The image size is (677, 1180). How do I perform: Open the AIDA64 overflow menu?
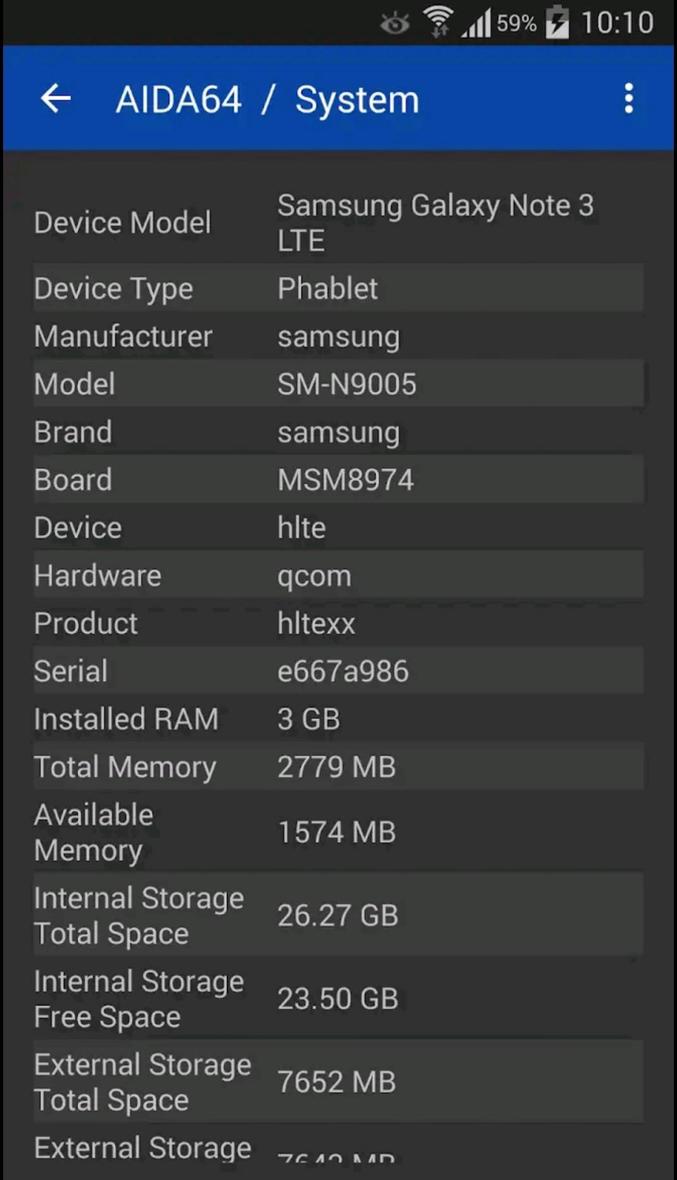tap(628, 98)
